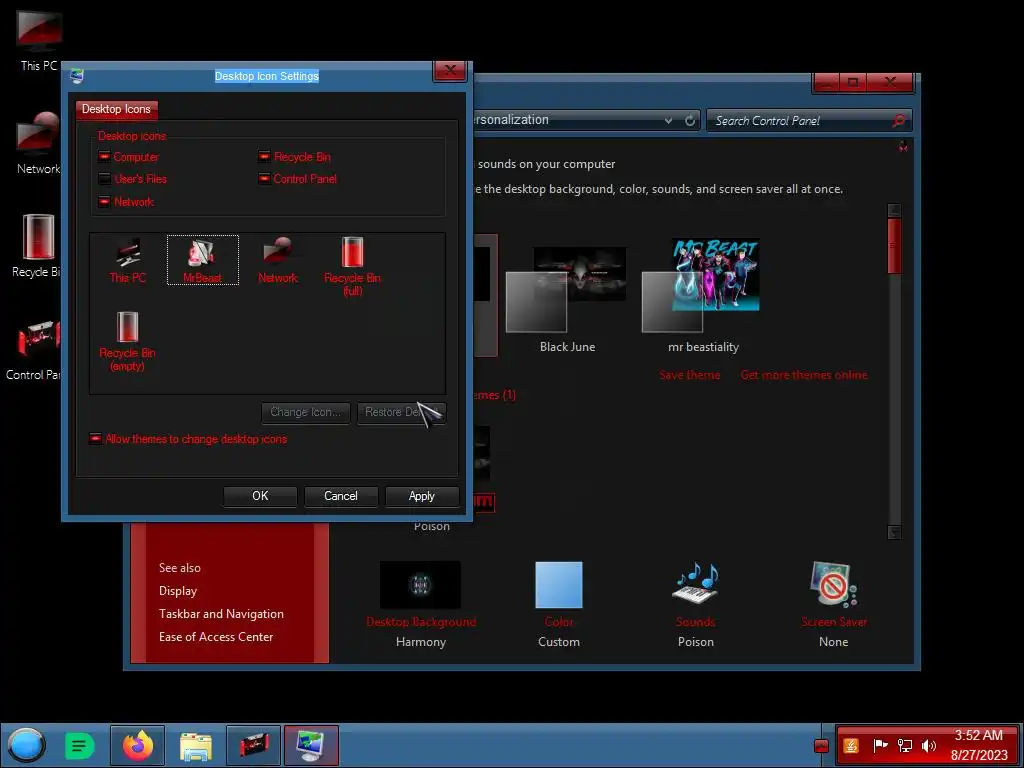
Task: Switch to Personalization taskbar item
Action: click(x=311, y=745)
